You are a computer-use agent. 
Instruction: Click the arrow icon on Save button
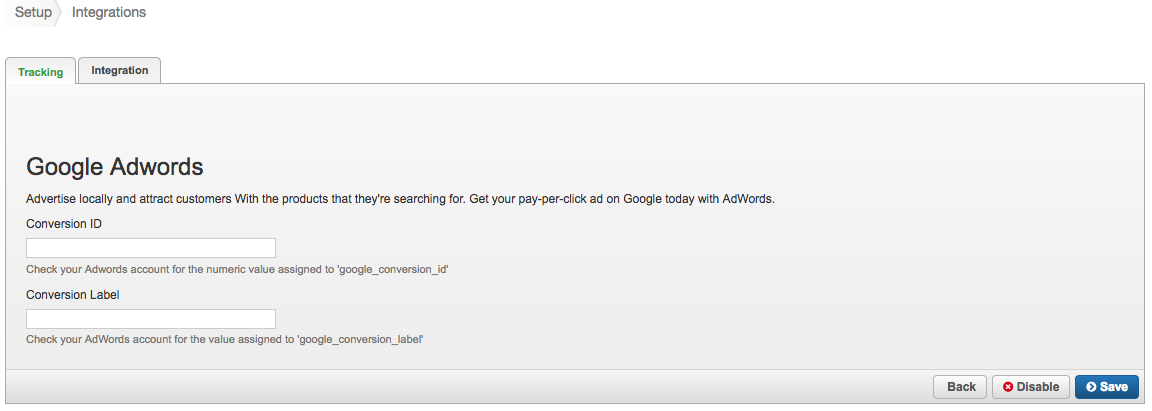[x=1091, y=387]
